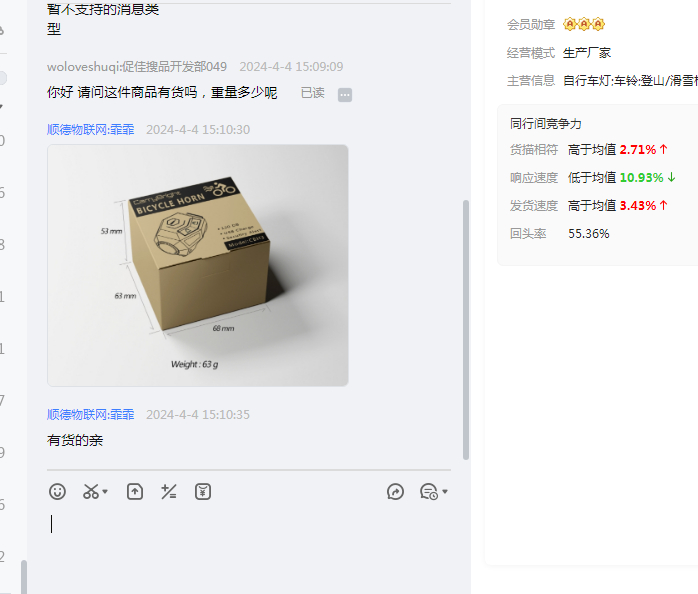Expand the screenshot tool dropdown arrow
Image resolution: width=698 pixels, height=594 pixels.
[x=105, y=492]
